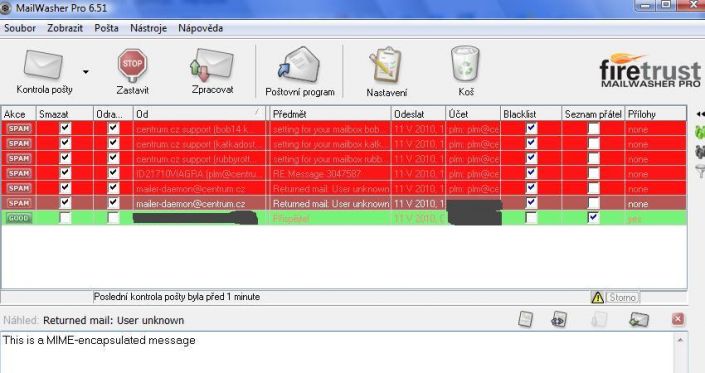The image size is (705, 373).
Task: Check Seznam přátel for rubbyrolt message
Action: point(593,159)
